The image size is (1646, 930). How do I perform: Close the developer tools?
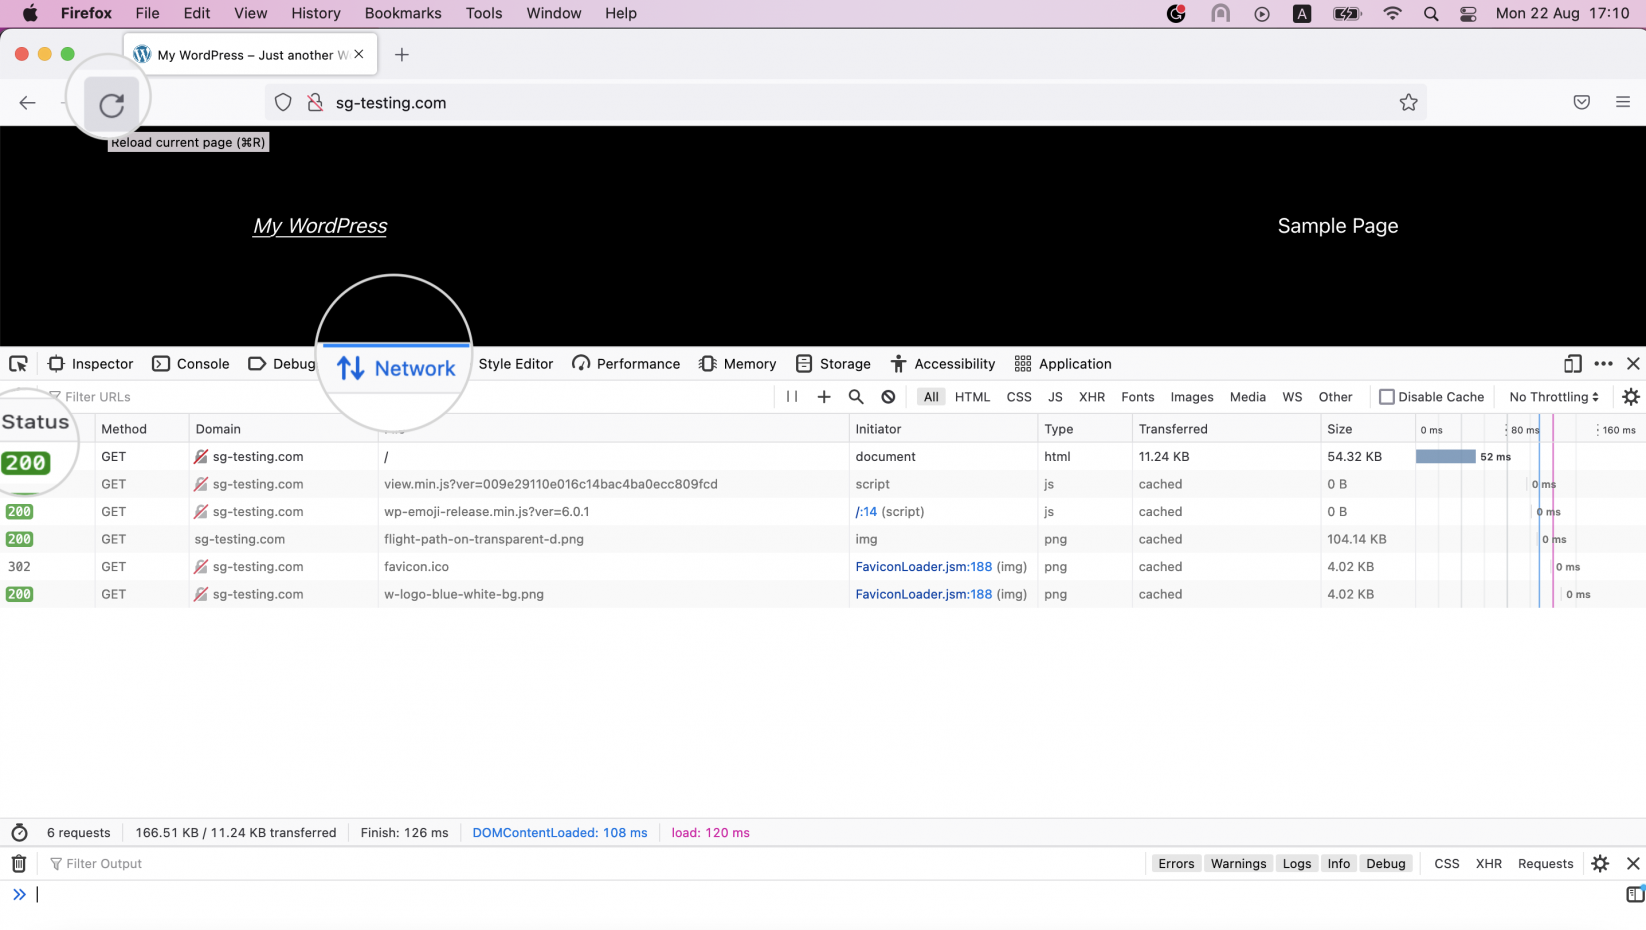(x=1633, y=364)
